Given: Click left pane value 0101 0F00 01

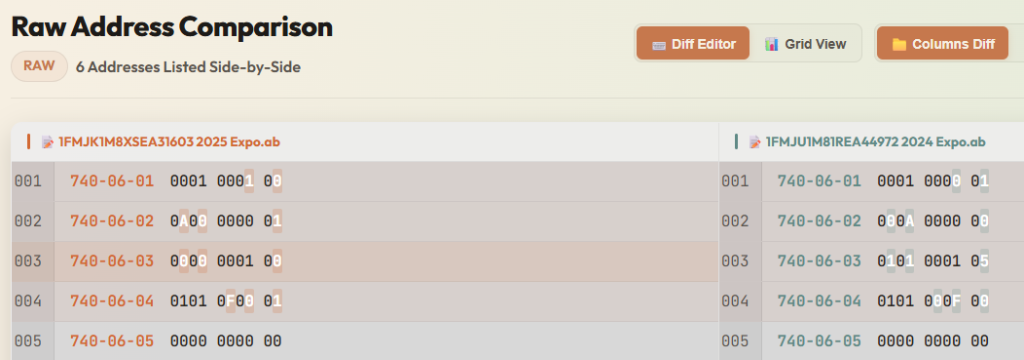Looking at the screenshot, I should coord(226,301).
